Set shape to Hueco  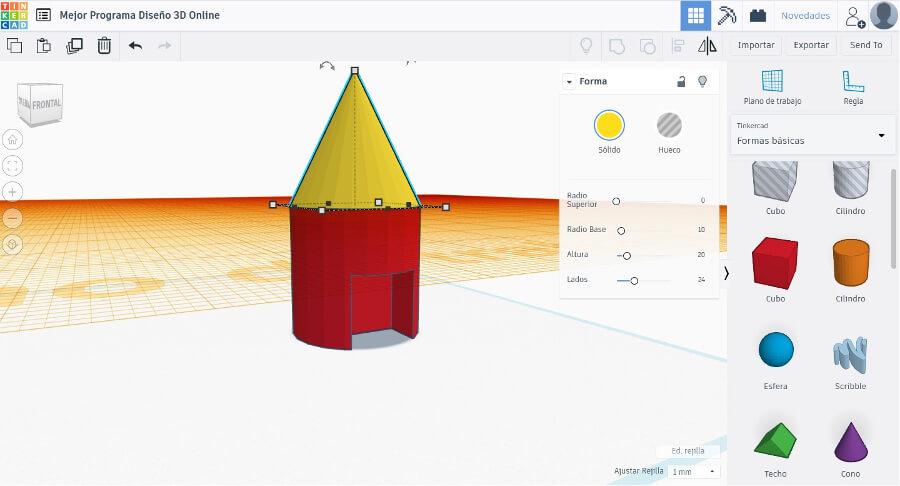(669, 125)
